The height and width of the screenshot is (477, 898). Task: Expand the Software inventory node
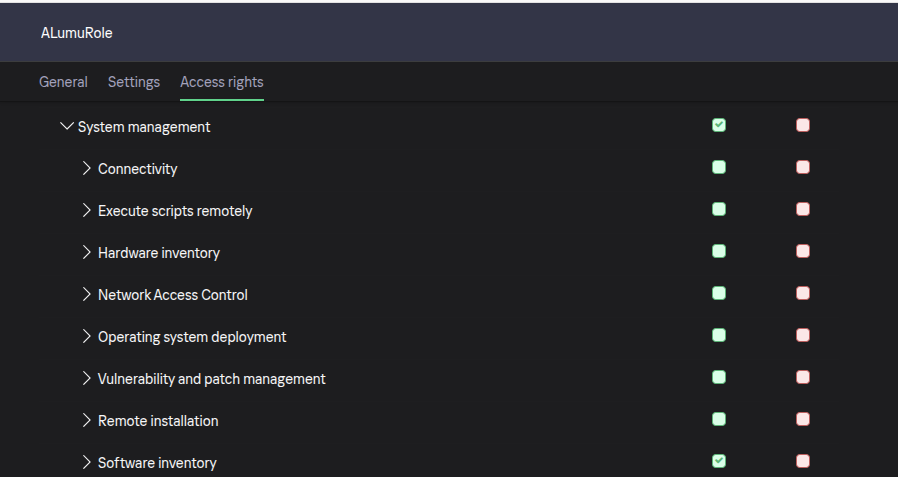pyautogui.click(x=87, y=463)
